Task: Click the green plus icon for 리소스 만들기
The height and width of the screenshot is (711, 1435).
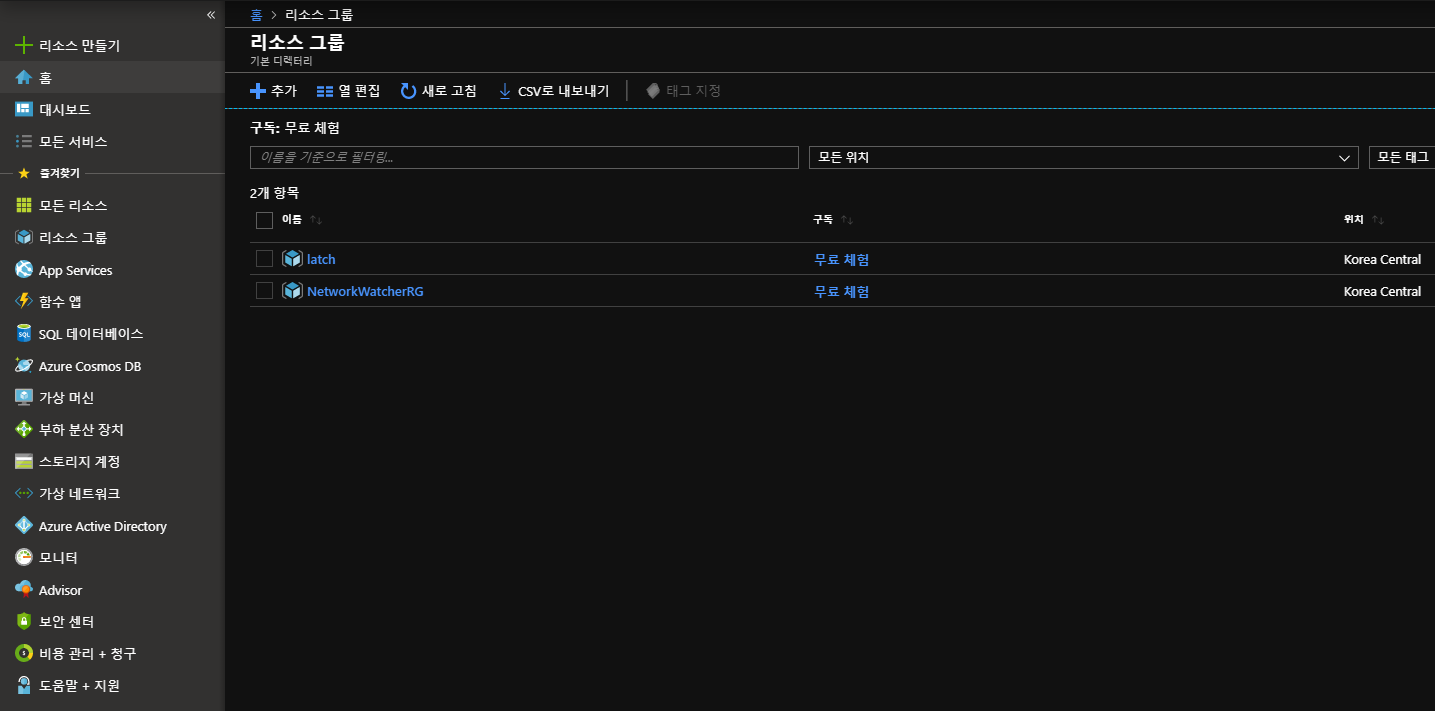Action: pyautogui.click(x=24, y=45)
